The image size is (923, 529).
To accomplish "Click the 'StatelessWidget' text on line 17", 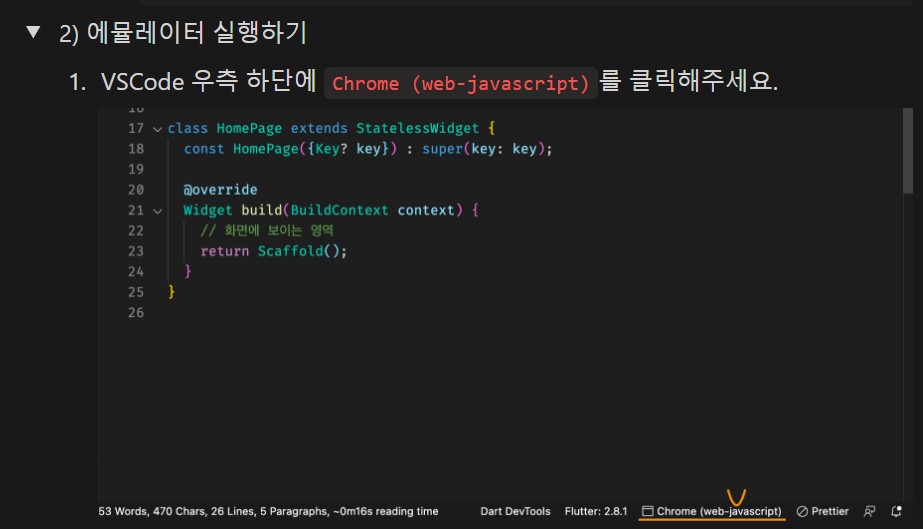I will [417, 128].
